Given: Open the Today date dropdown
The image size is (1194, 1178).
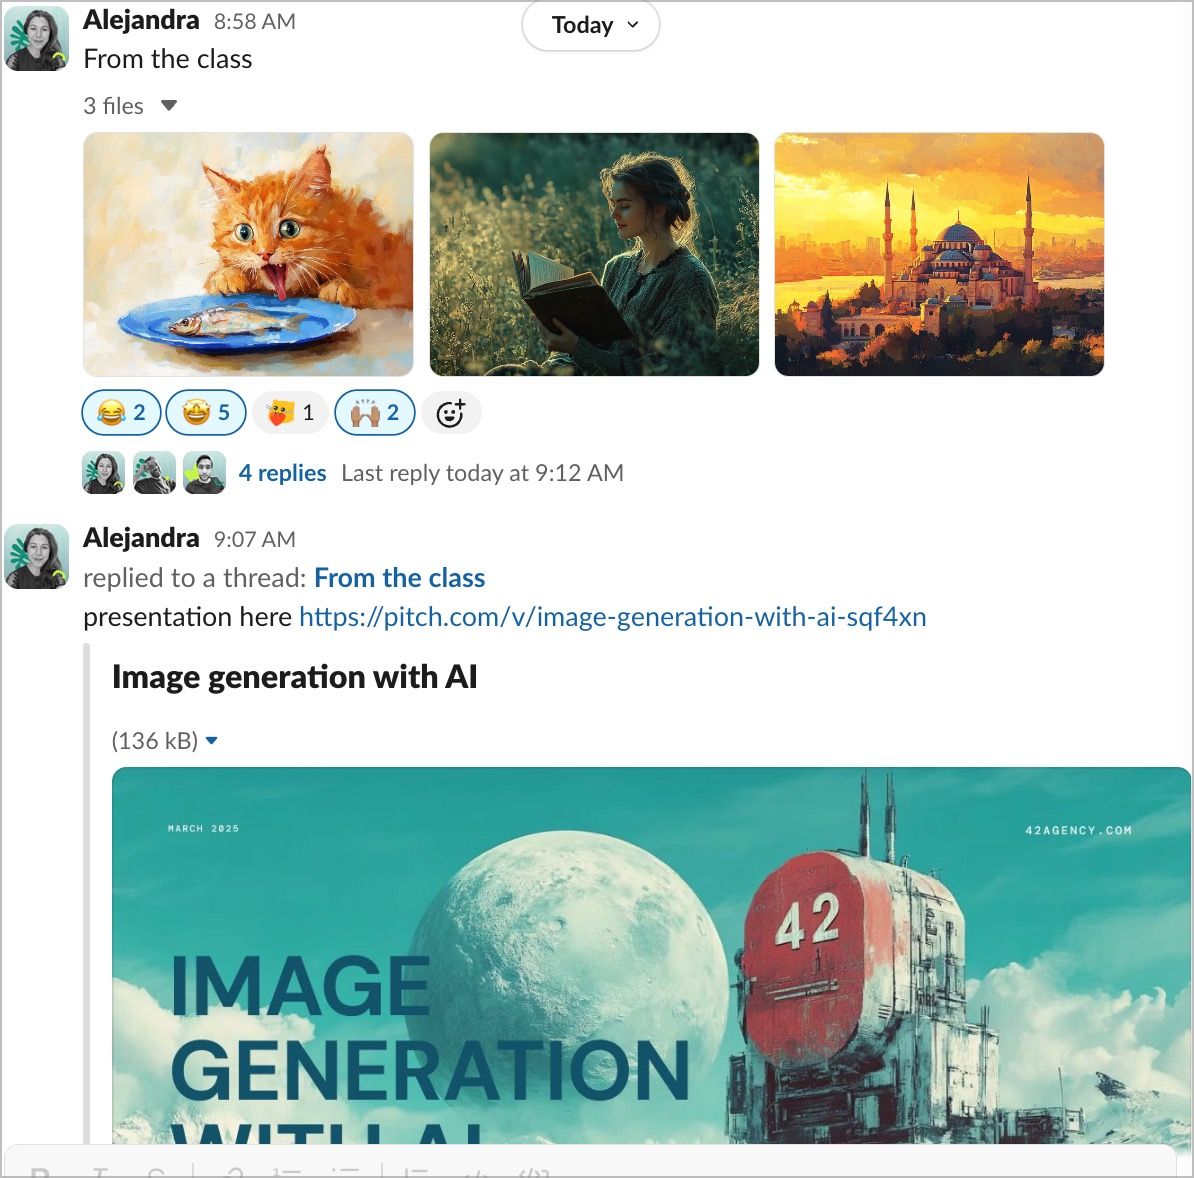Looking at the screenshot, I should [x=590, y=25].
